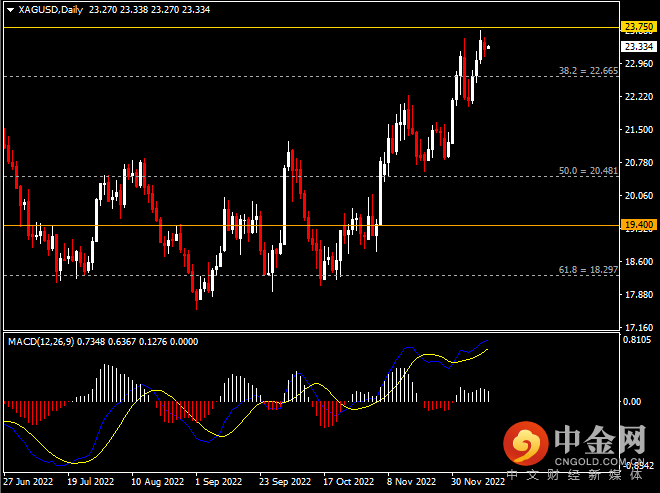Click the 27 Jun 2022 date label

(x=29, y=481)
